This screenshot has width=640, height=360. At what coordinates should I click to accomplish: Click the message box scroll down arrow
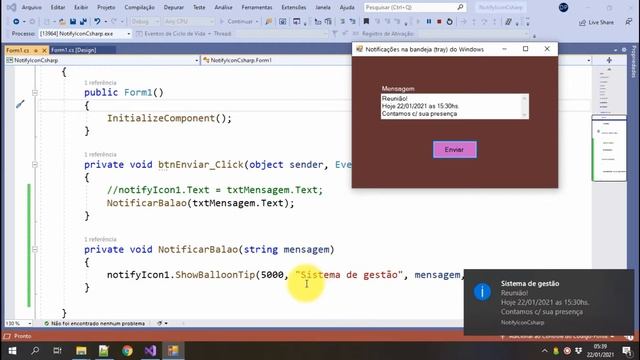click(524, 115)
